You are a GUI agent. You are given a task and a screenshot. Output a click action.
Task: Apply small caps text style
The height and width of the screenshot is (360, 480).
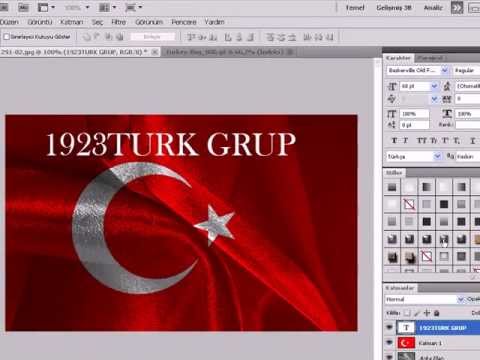click(433, 141)
